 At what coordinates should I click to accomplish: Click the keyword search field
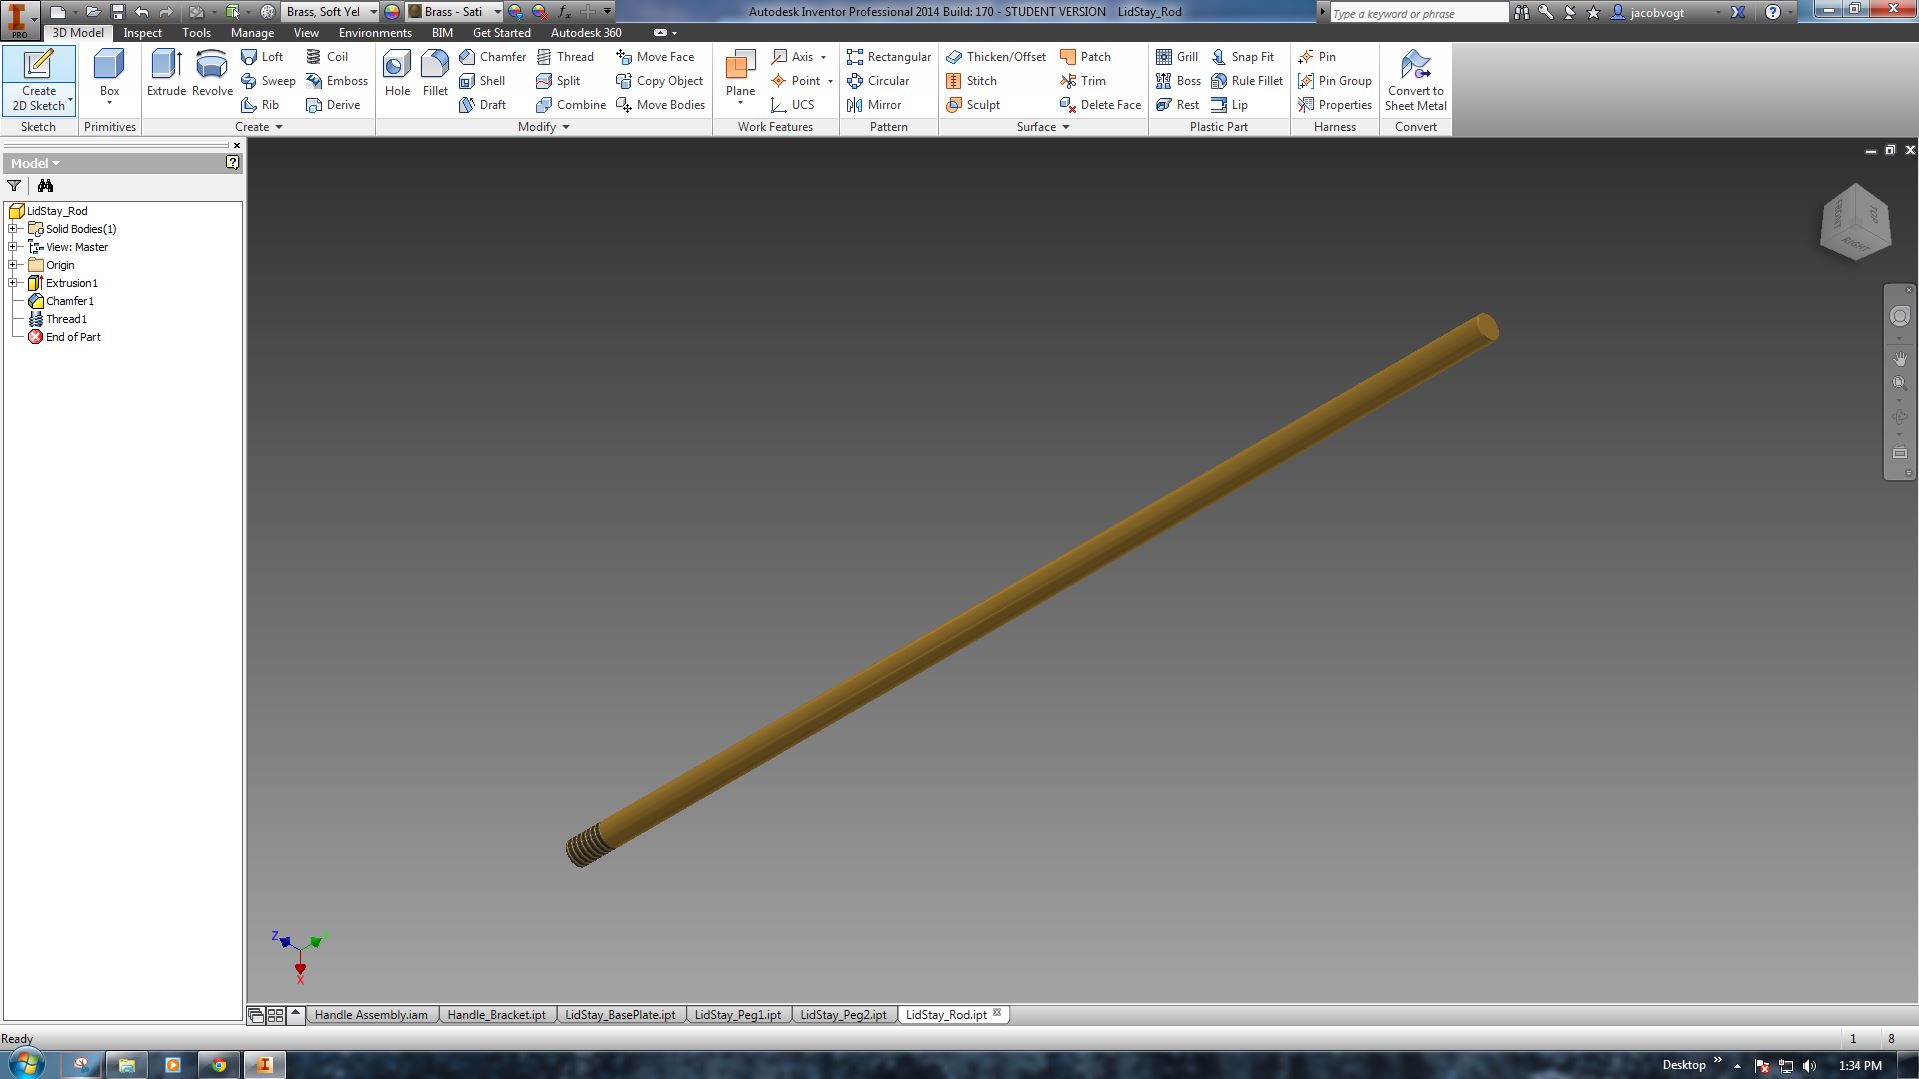coord(1418,13)
